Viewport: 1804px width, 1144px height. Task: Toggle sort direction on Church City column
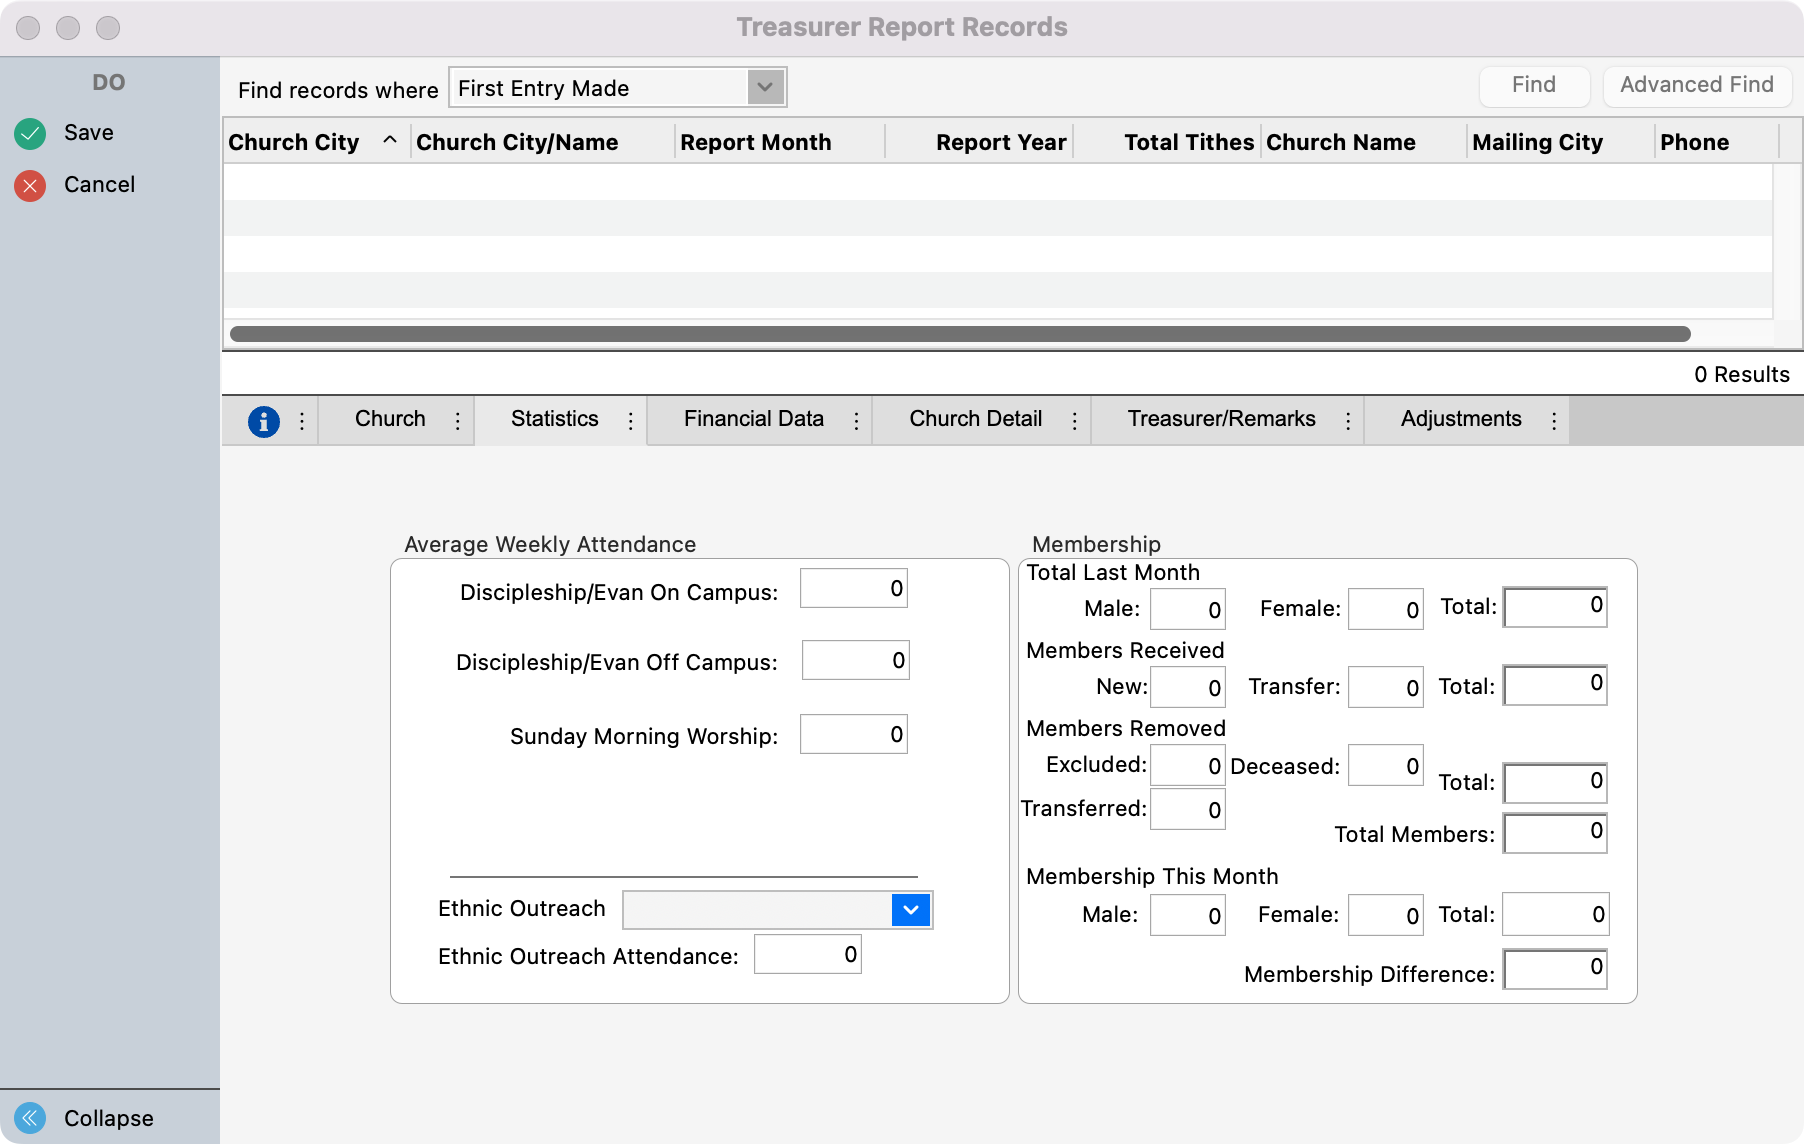coord(391,141)
